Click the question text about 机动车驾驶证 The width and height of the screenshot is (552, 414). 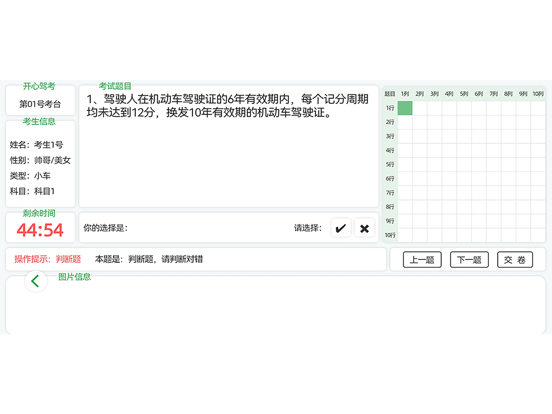pyautogui.click(x=227, y=106)
